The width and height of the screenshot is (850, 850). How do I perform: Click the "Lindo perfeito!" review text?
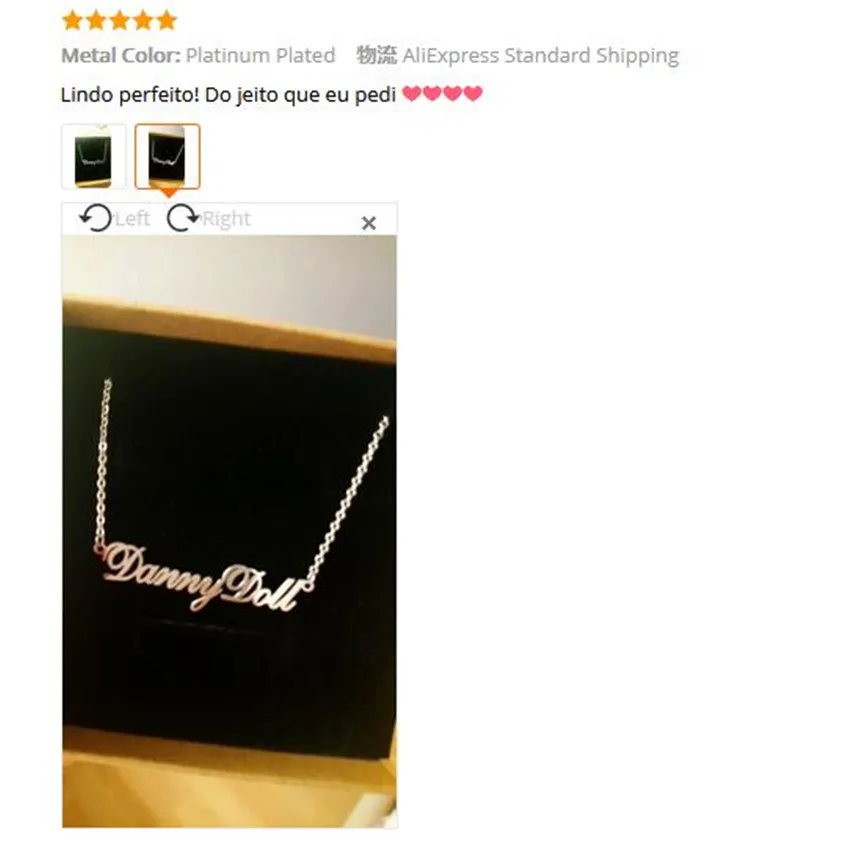(130, 95)
